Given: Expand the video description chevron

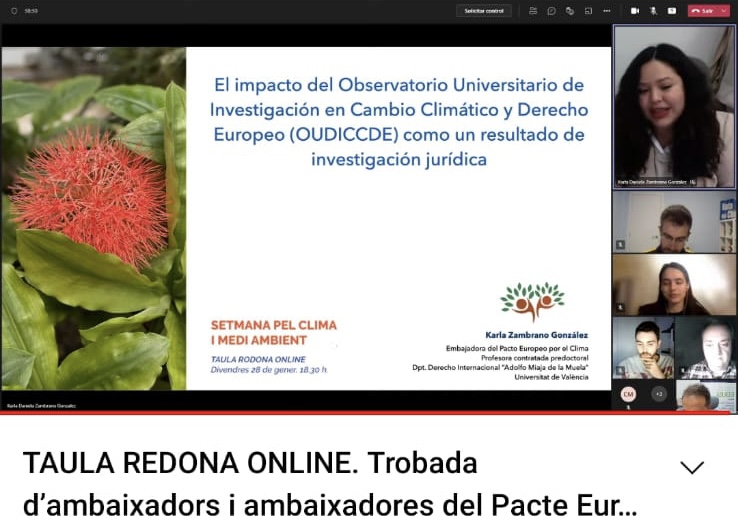Looking at the screenshot, I should pyautogui.click(x=692, y=467).
